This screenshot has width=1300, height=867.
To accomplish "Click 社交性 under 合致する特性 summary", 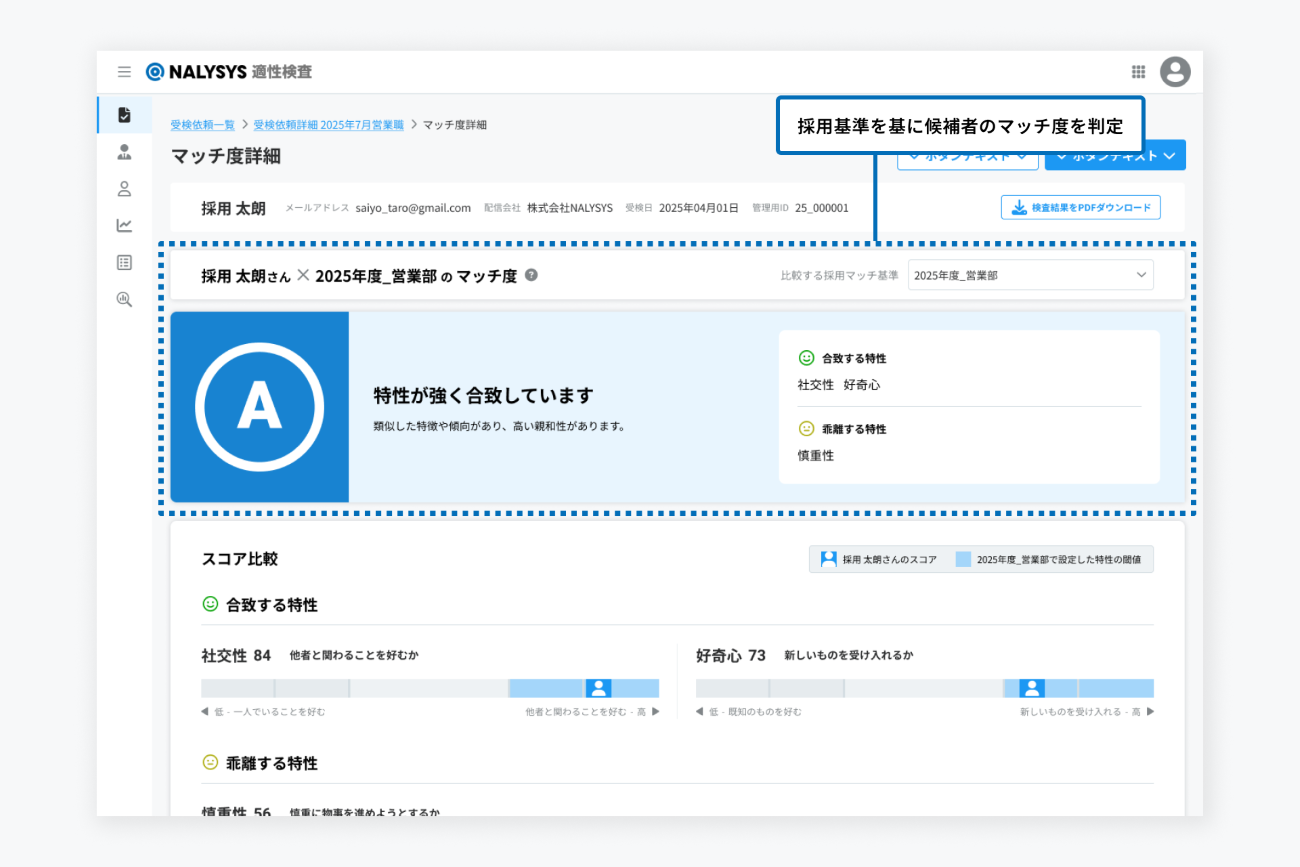I will pyautogui.click(x=815, y=385).
